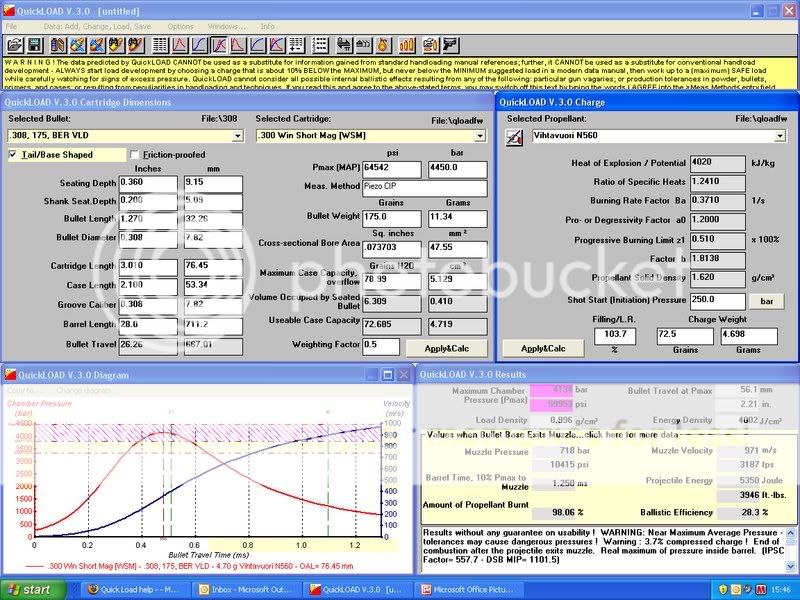Toggle the Shot Start pressure bar unit button
The height and width of the screenshot is (600, 800).
tap(765, 300)
